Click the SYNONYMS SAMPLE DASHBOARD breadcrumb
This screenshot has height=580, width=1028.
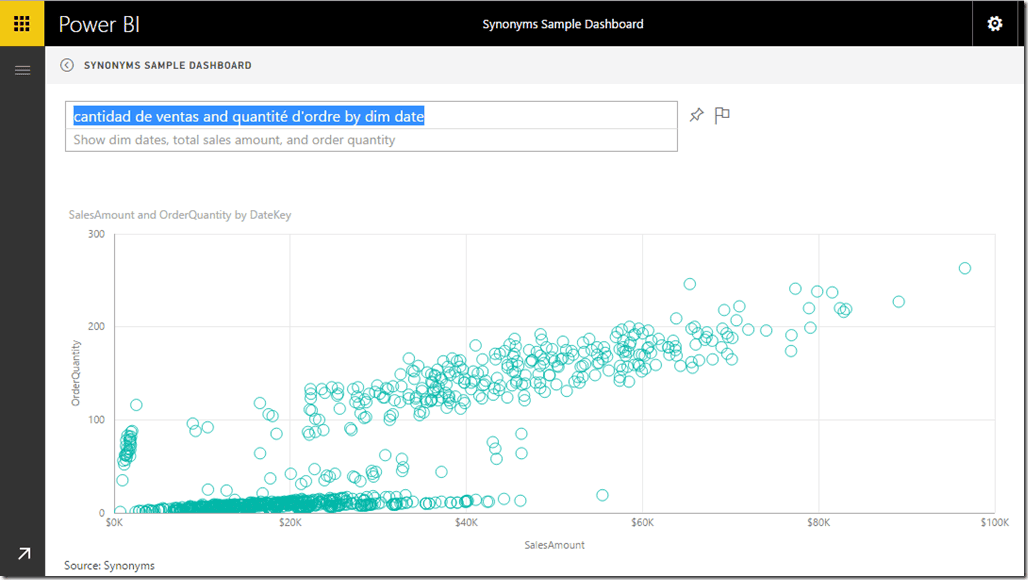tap(166, 64)
